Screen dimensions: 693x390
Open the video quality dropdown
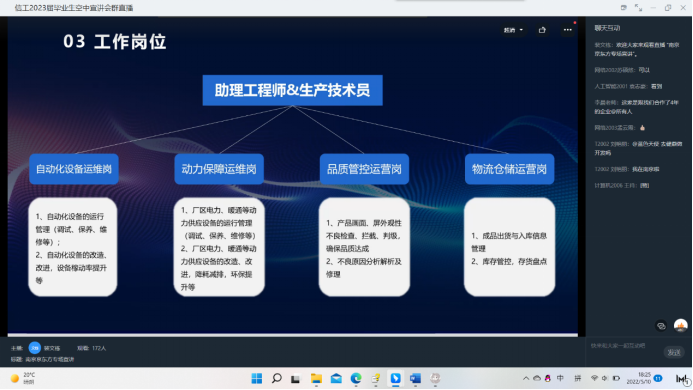pos(513,30)
